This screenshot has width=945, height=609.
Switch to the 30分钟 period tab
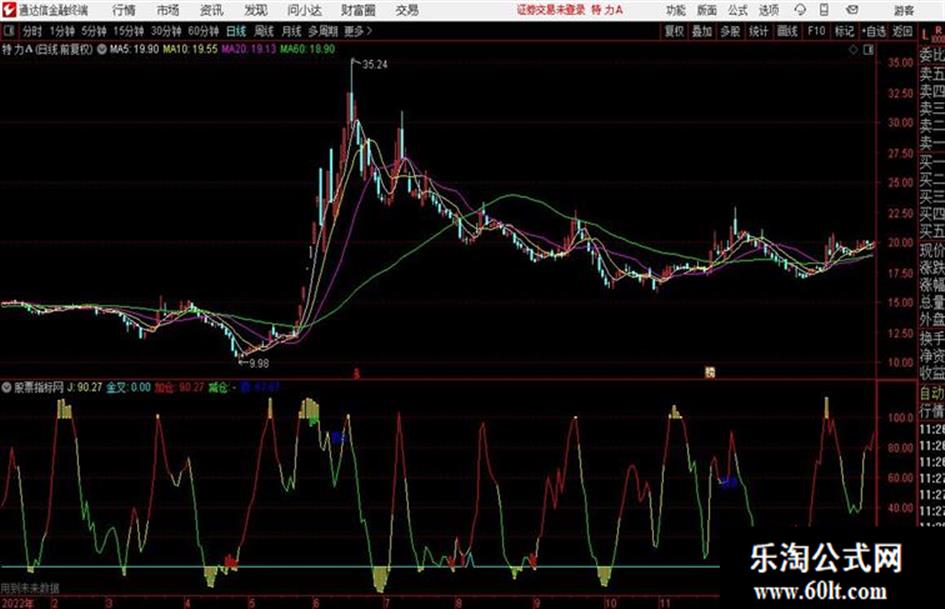pyautogui.click(x=166, y=31)
